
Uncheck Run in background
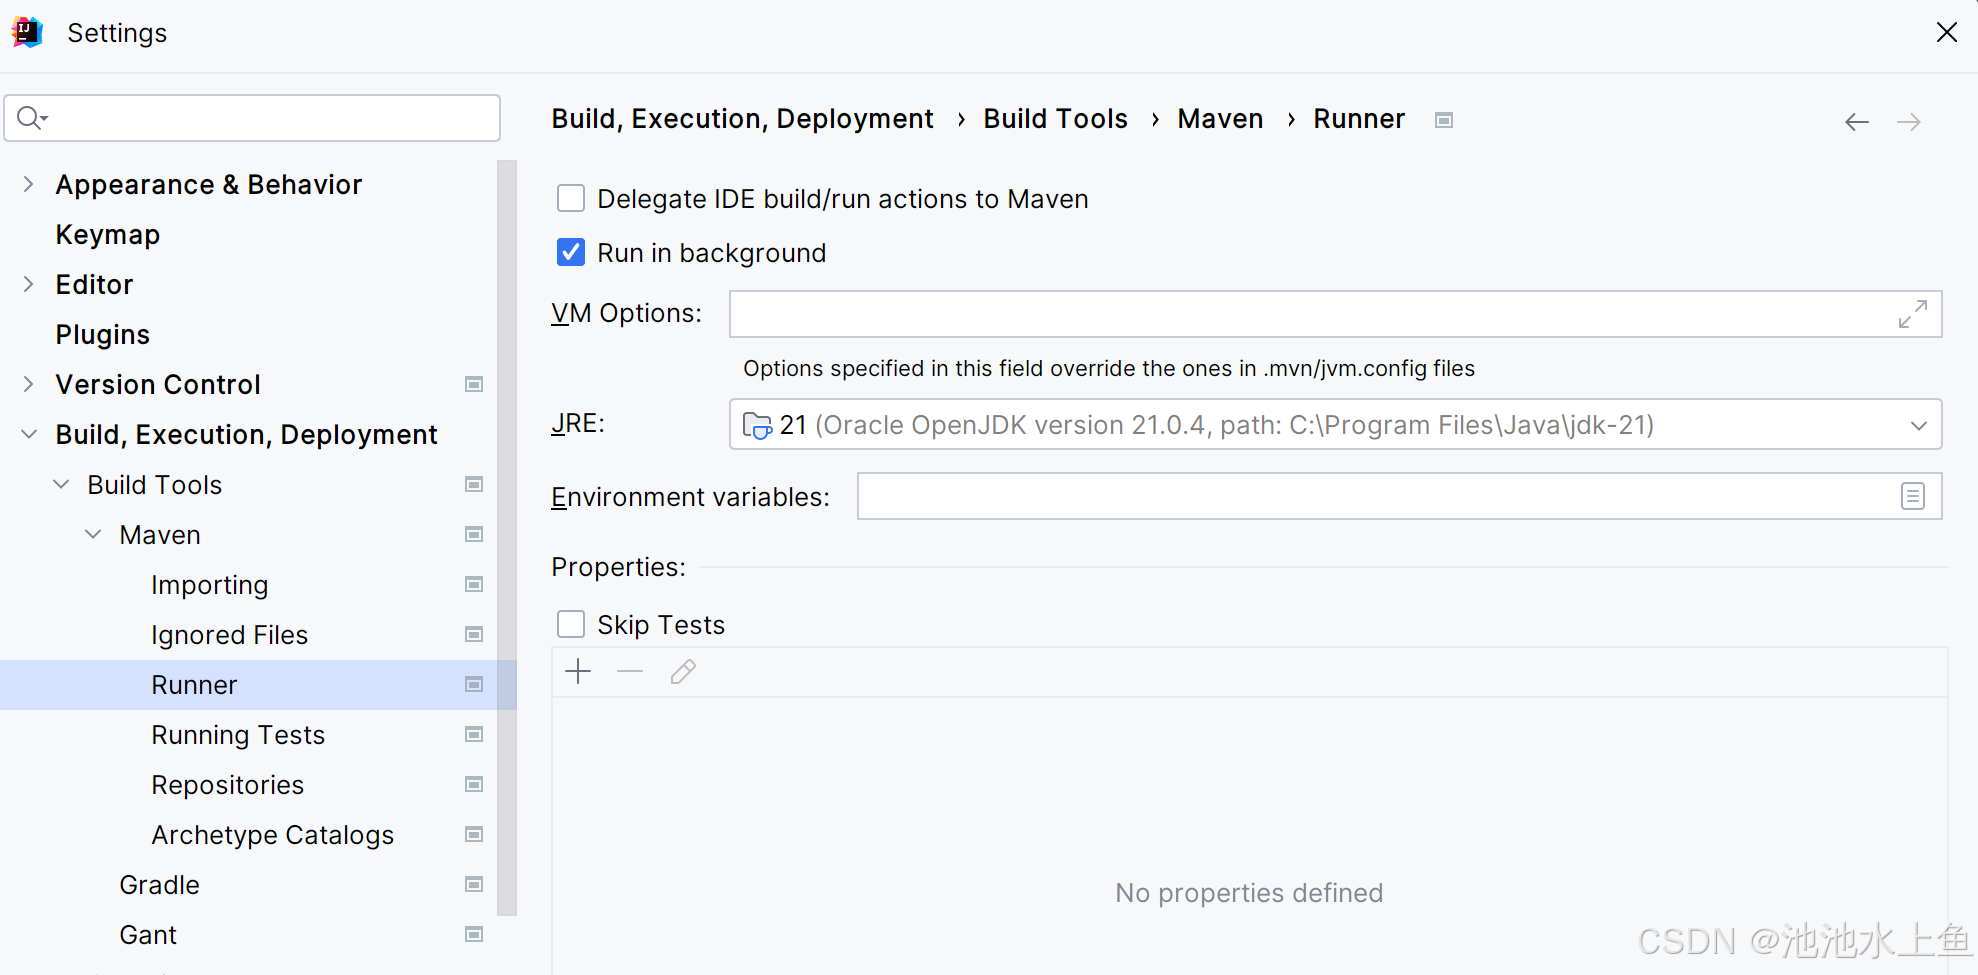tap(571, 252)
